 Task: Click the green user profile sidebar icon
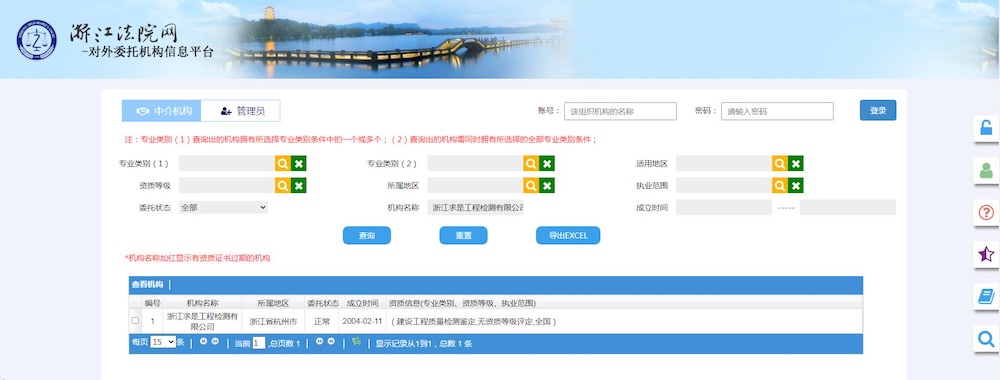pyautogui.click(x=986, y=170)
